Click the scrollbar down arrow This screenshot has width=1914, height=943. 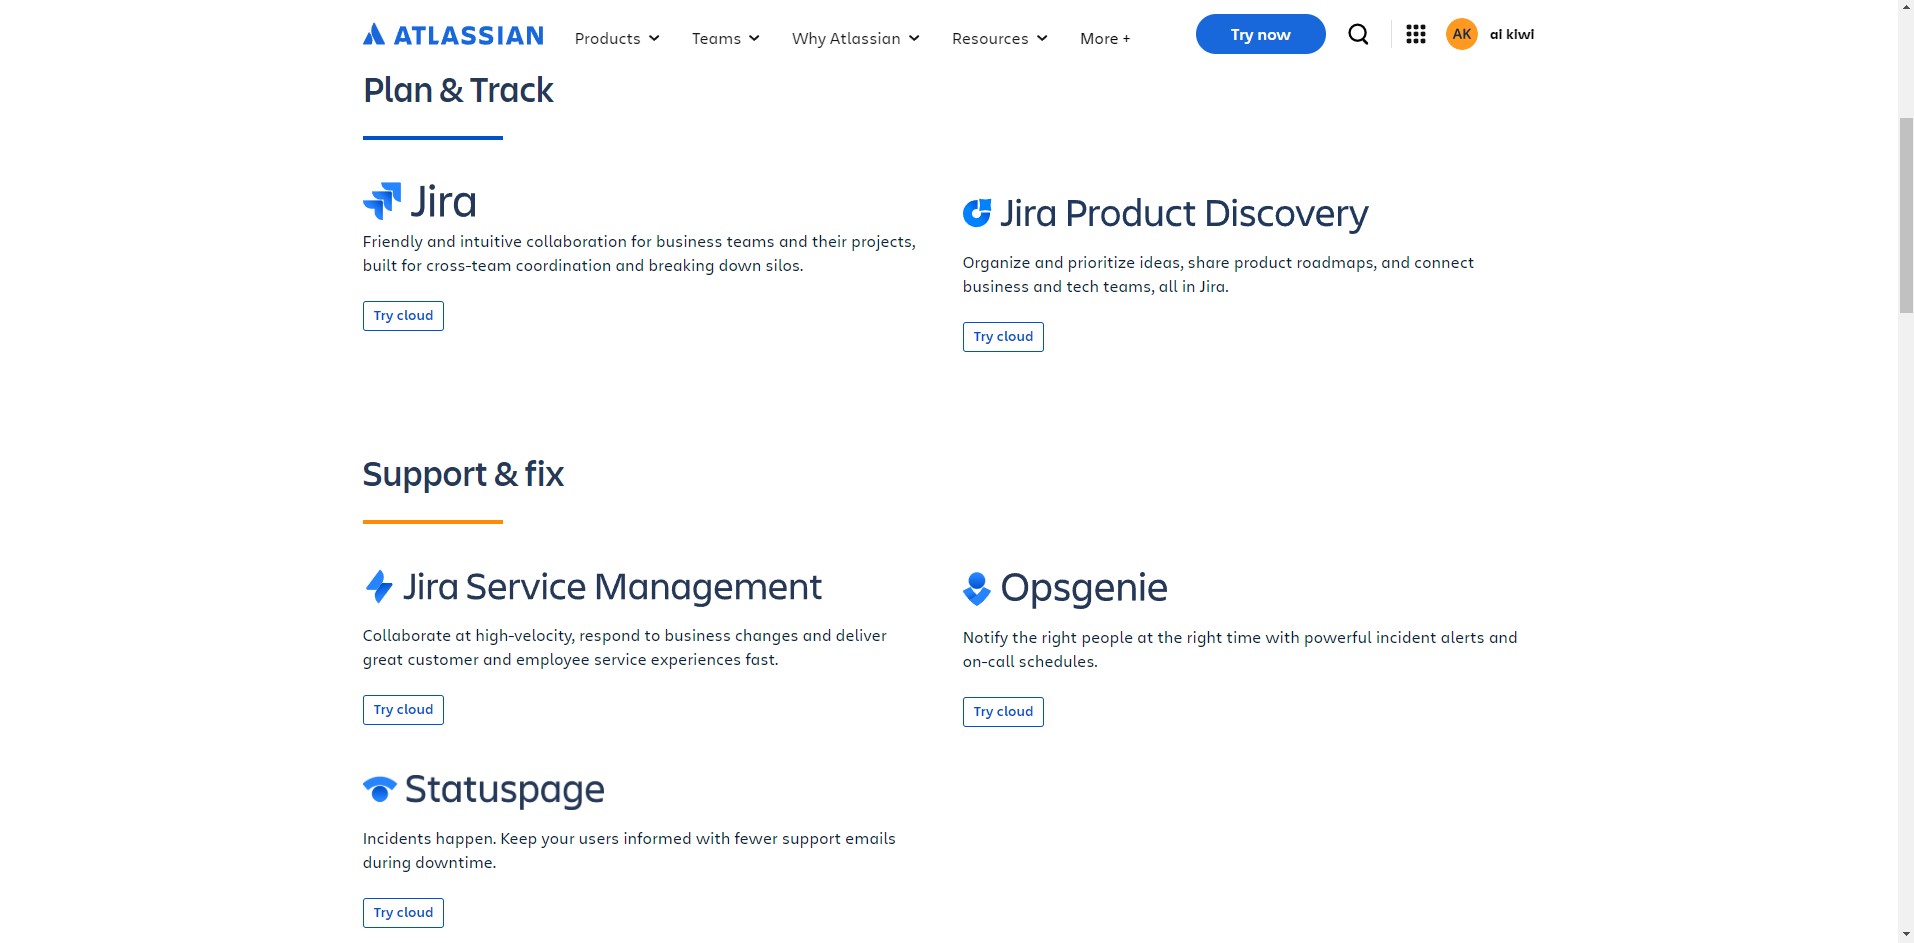[x=1906, y=934]
